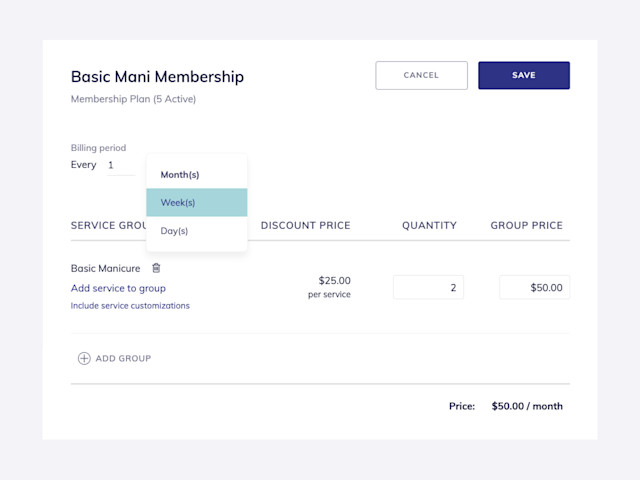The image size is (640, 480).
Task: Open the Add service to group link
Action: click(118, 288)
